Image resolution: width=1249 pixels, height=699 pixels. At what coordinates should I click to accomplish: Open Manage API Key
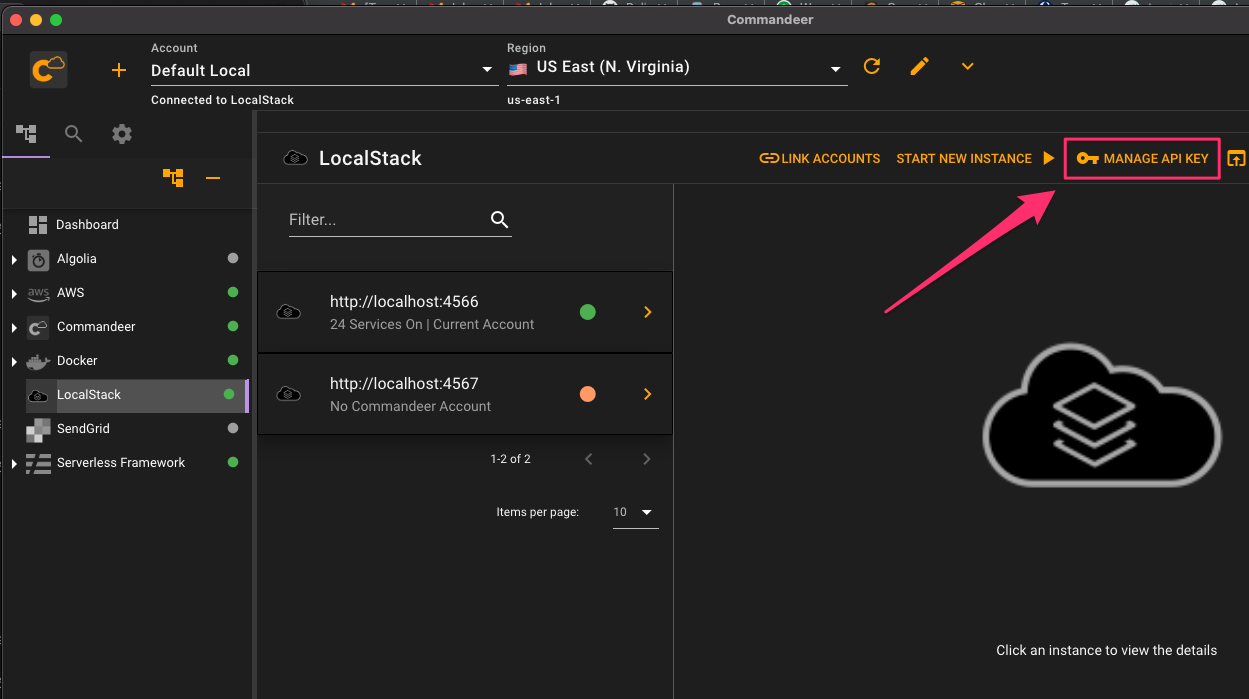coord(1142,158)
